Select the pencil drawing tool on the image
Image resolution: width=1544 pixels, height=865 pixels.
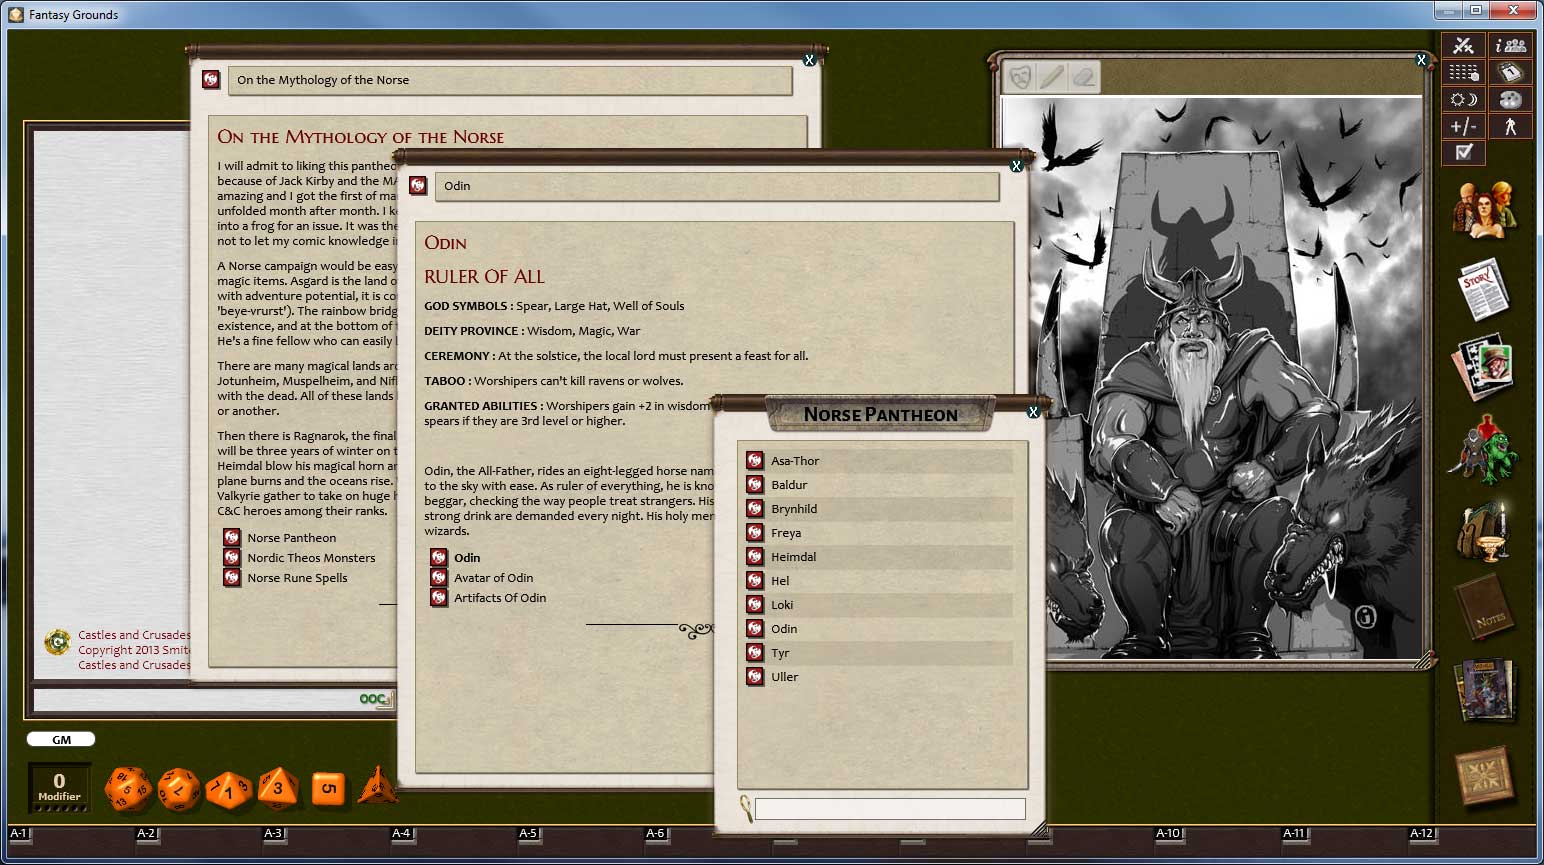[x=1052, y=75]
